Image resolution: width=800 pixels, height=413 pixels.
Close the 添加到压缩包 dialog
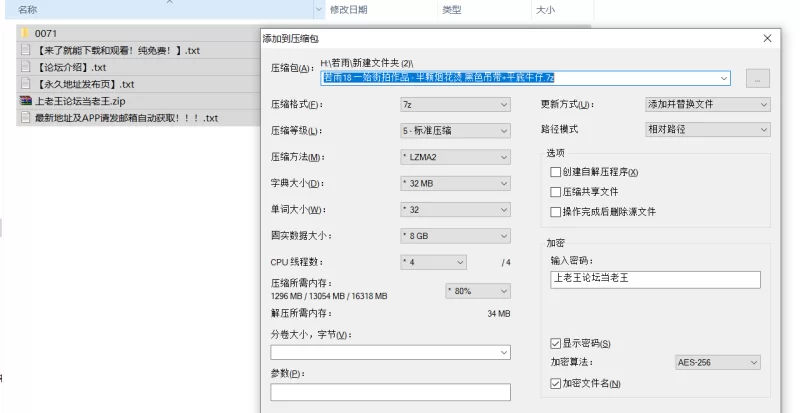click(x=767, y=38)
